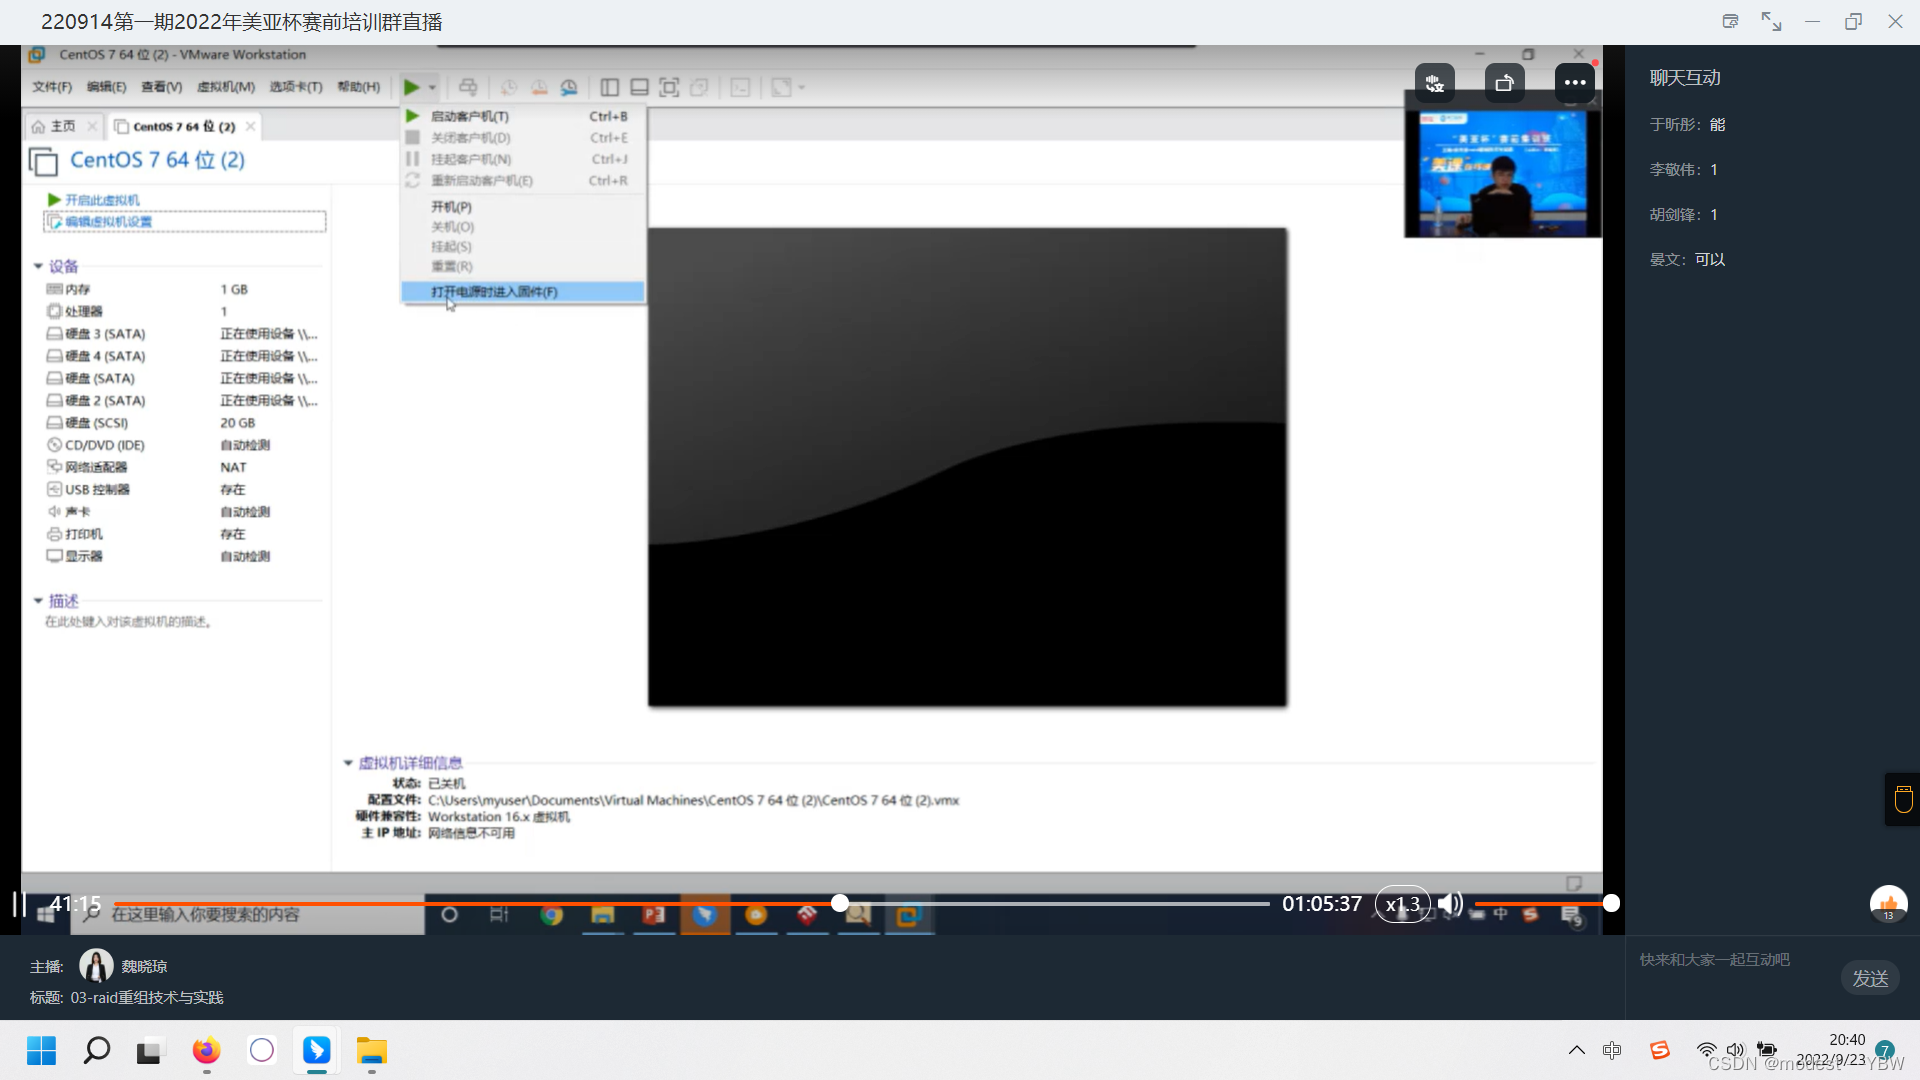Collapse the 描述 description section
This screenshot has height=1080, width=1920.
click(38, 601)
